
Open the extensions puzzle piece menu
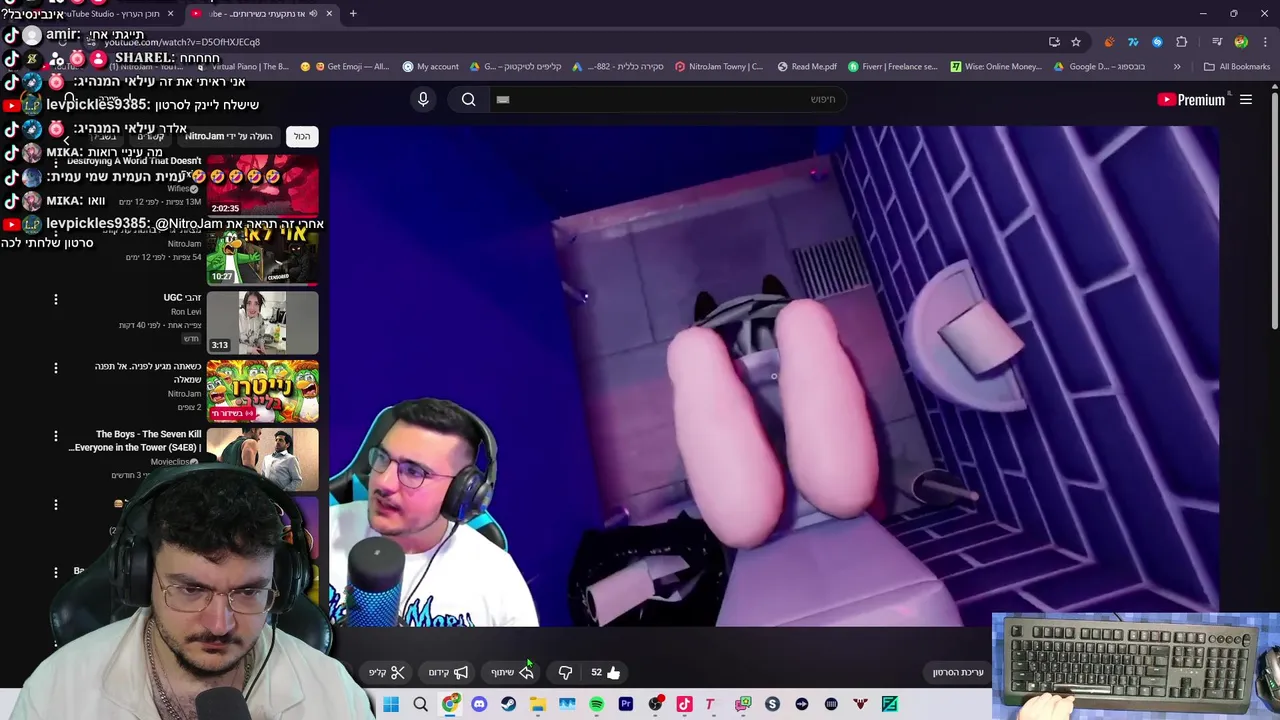point(1182,42)
